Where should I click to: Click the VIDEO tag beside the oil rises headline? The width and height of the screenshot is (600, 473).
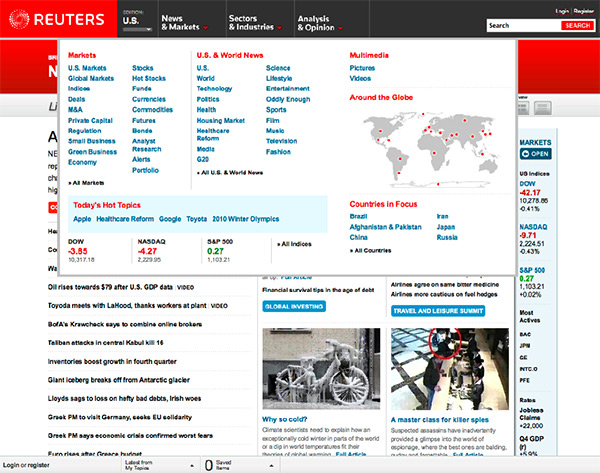pyautogui.click(x=216, y=286)
